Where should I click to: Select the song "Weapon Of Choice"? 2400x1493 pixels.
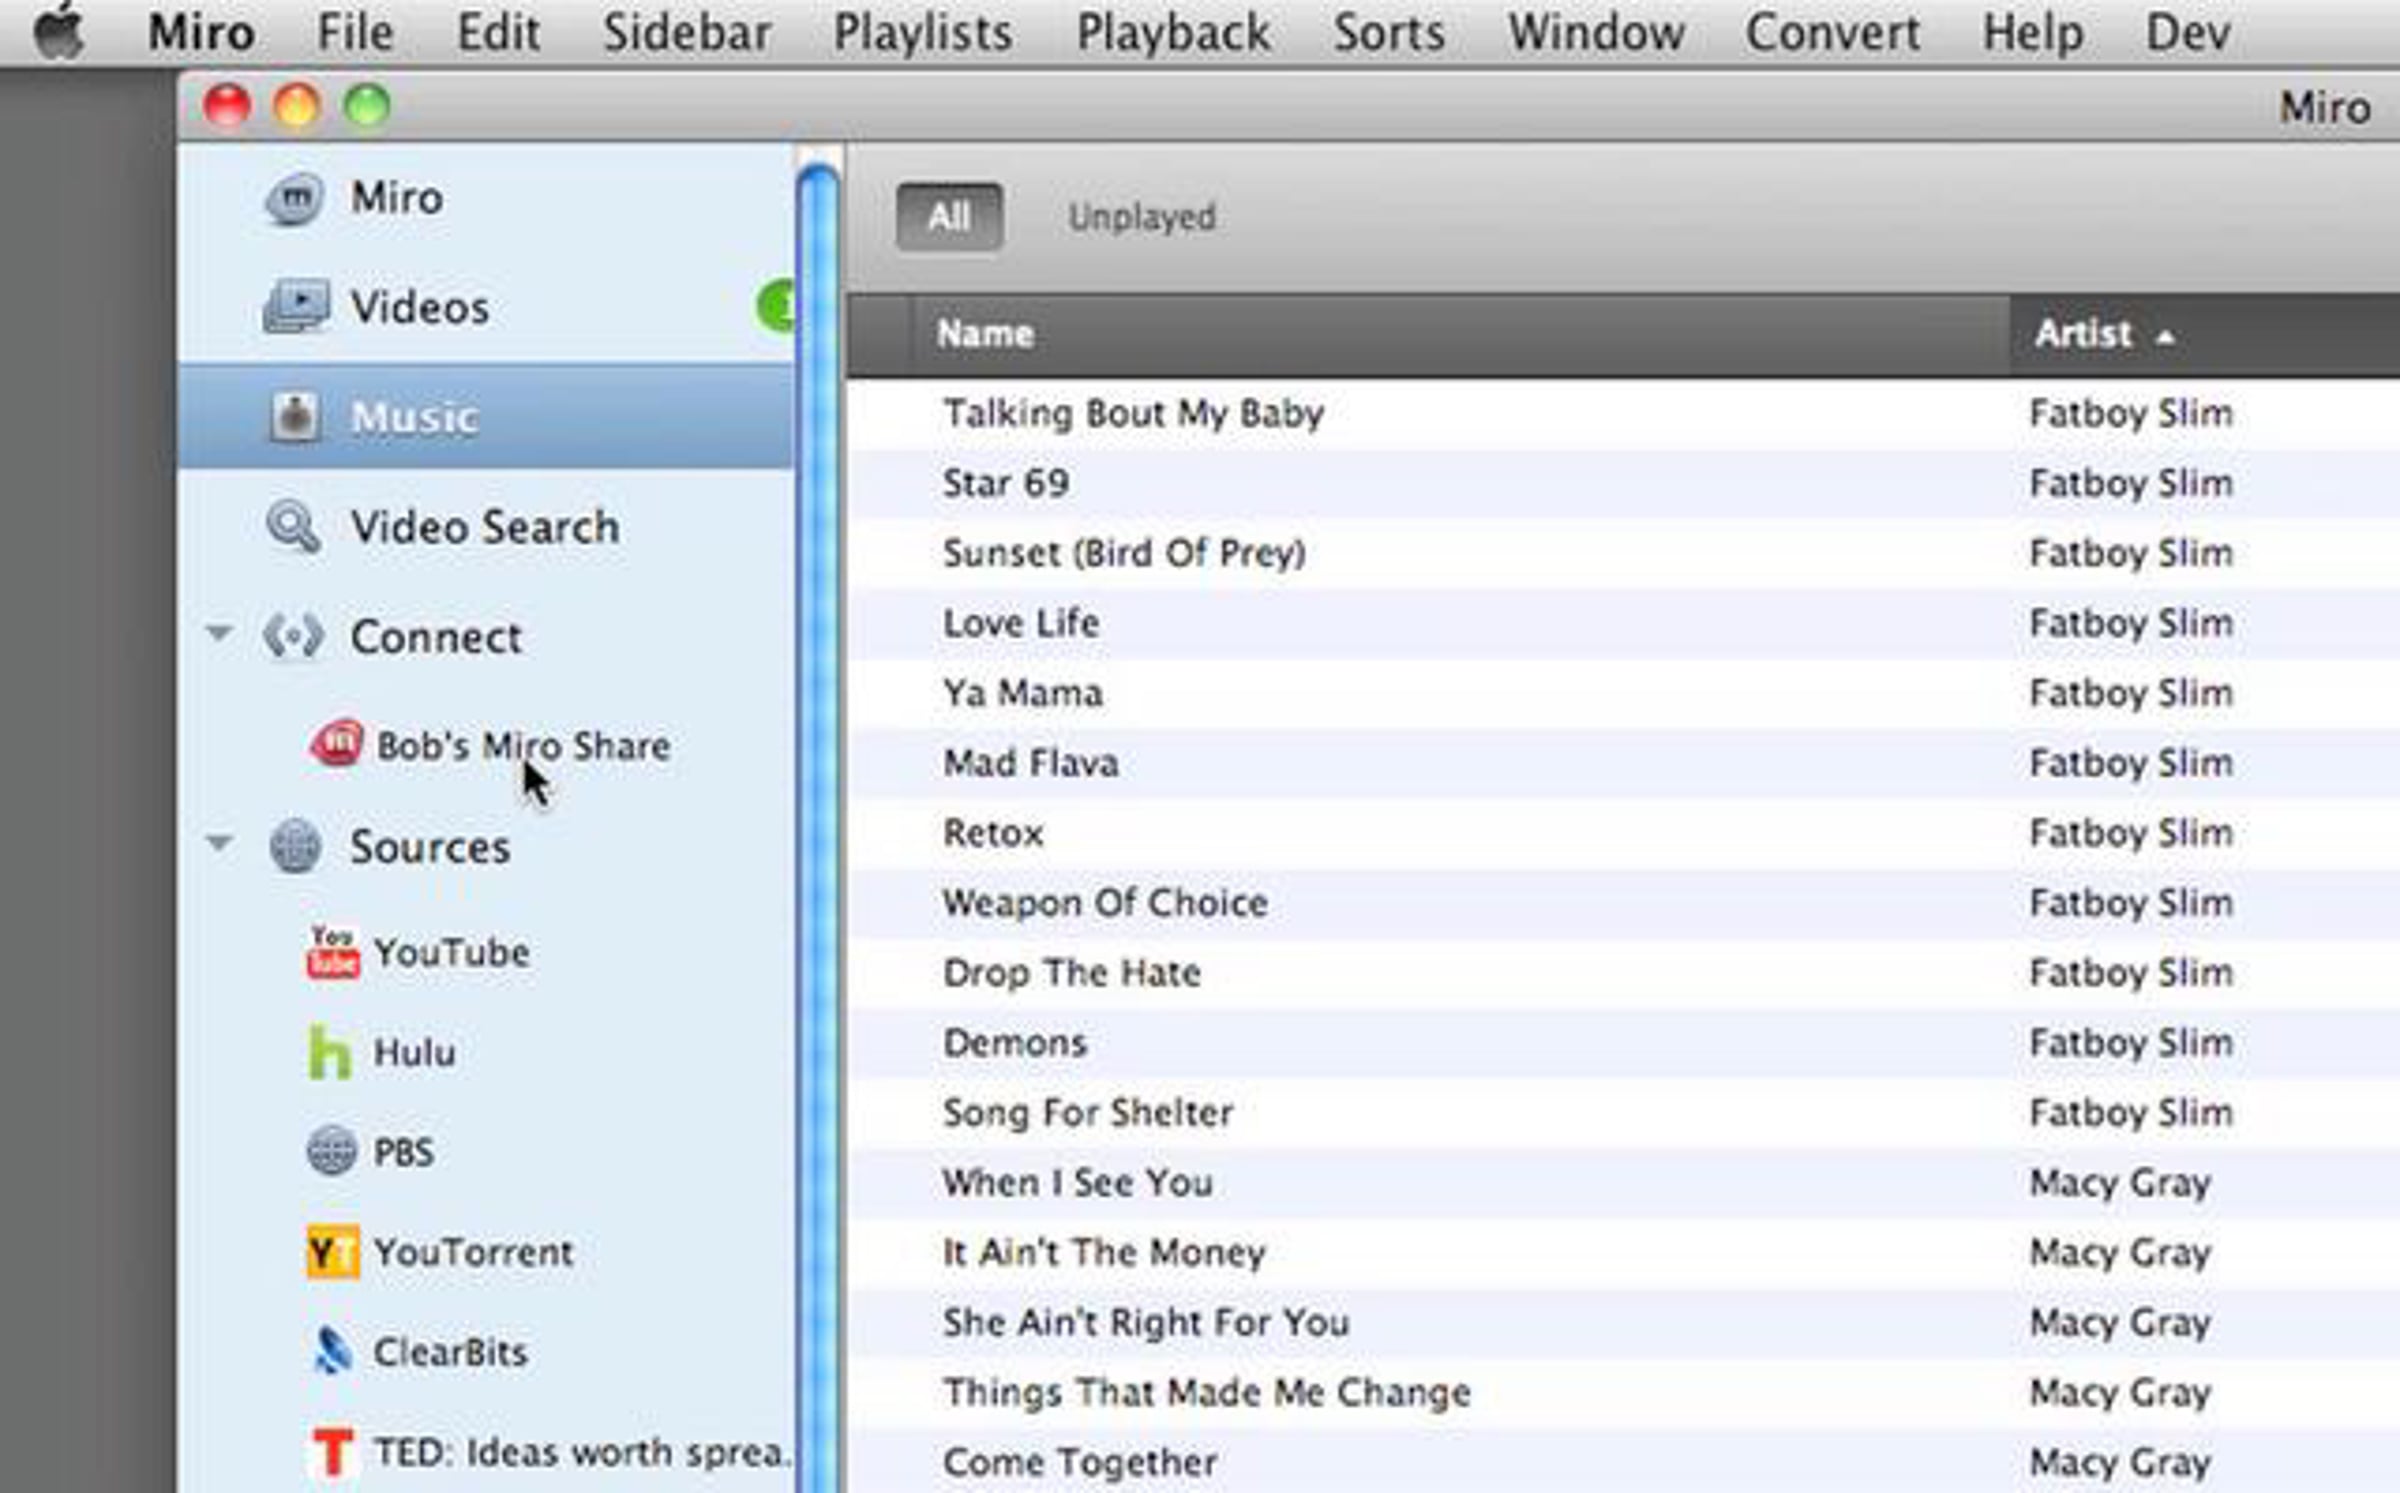pos(1105,903)
